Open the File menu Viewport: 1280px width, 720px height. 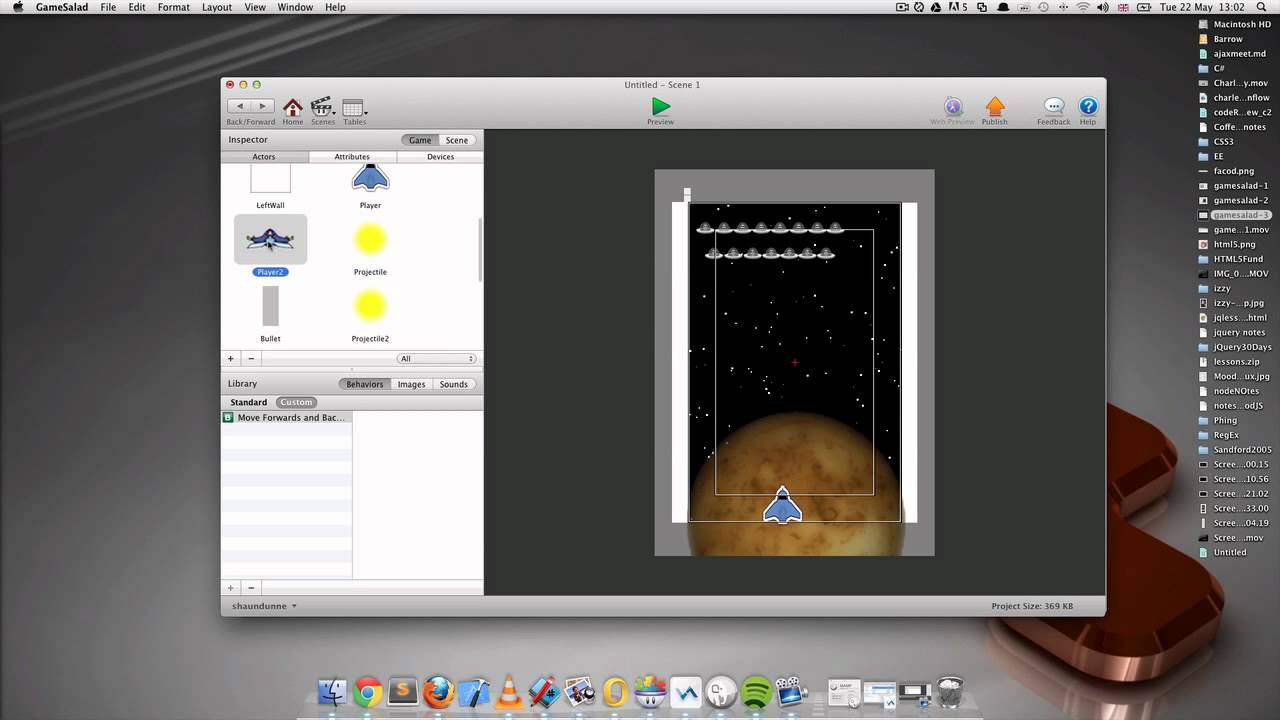click(108, 7)
